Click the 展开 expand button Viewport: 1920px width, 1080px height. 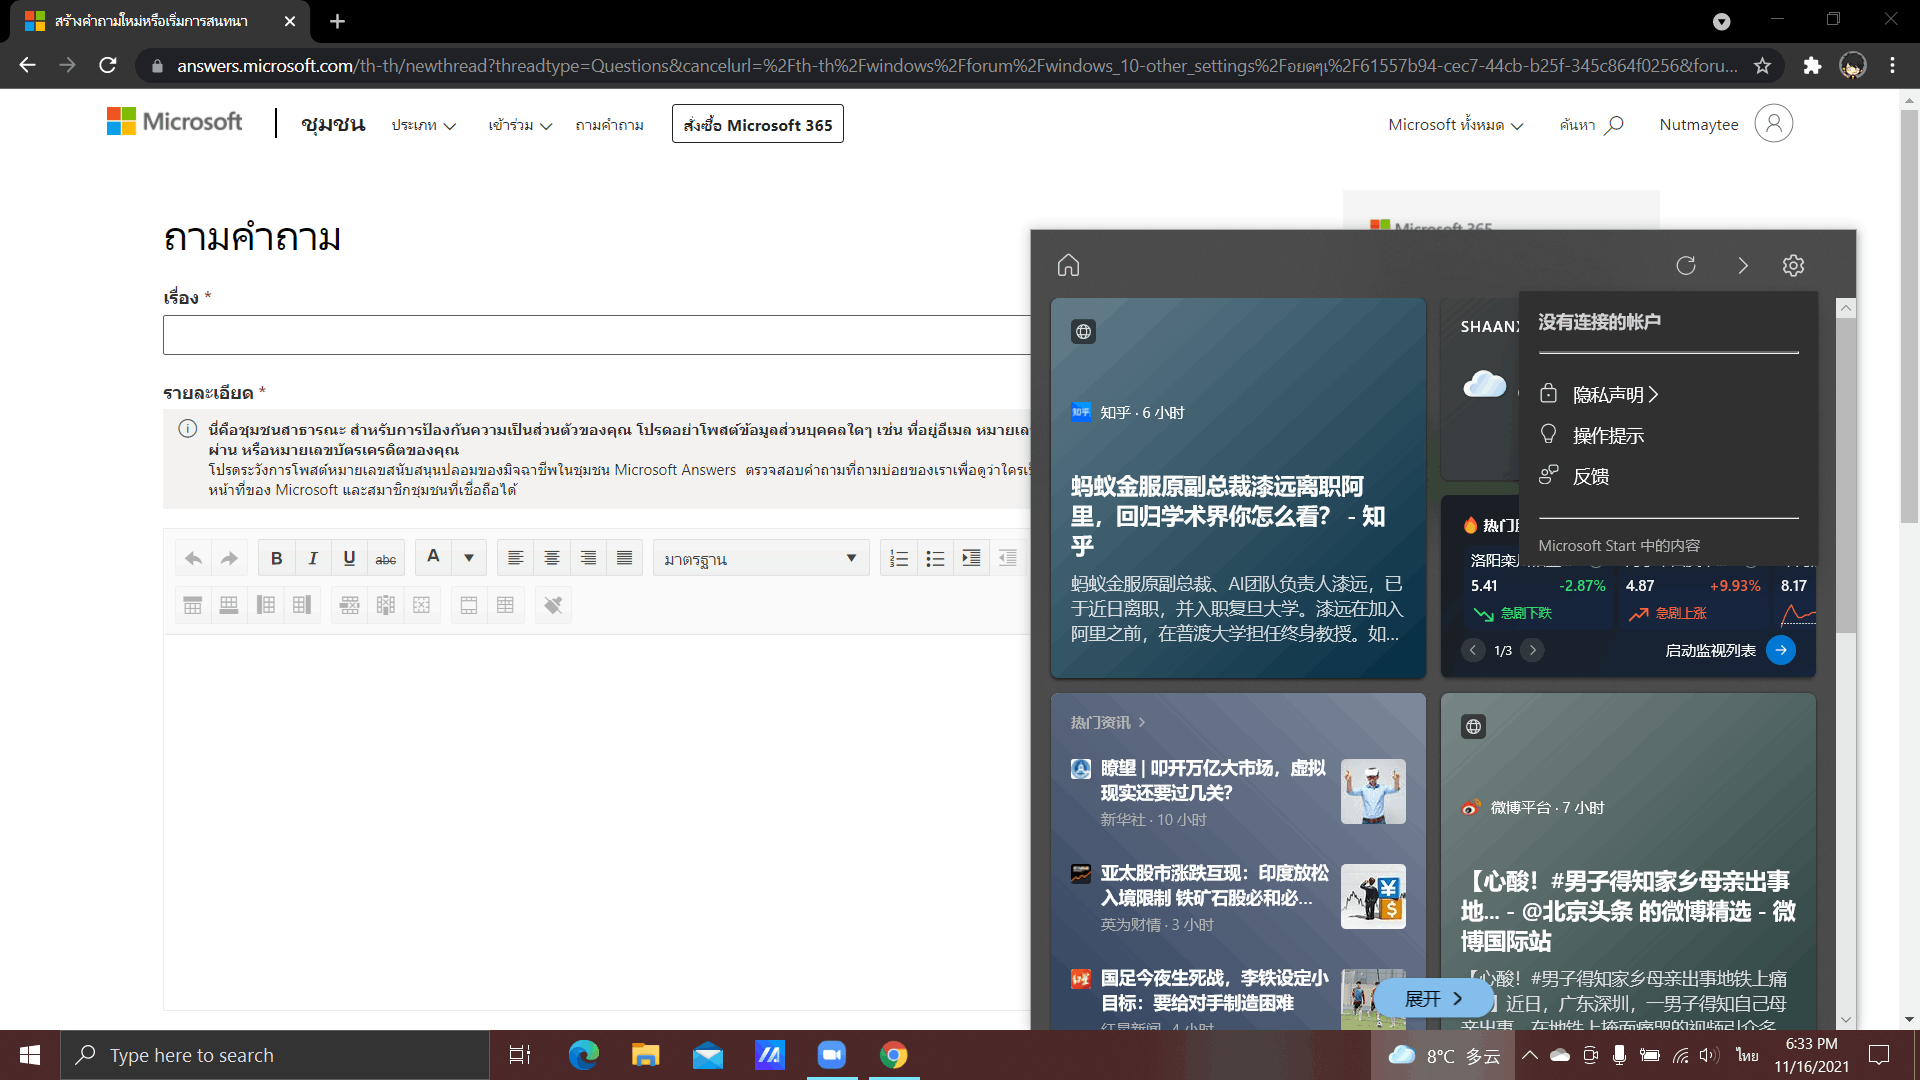click(1432, 998)
